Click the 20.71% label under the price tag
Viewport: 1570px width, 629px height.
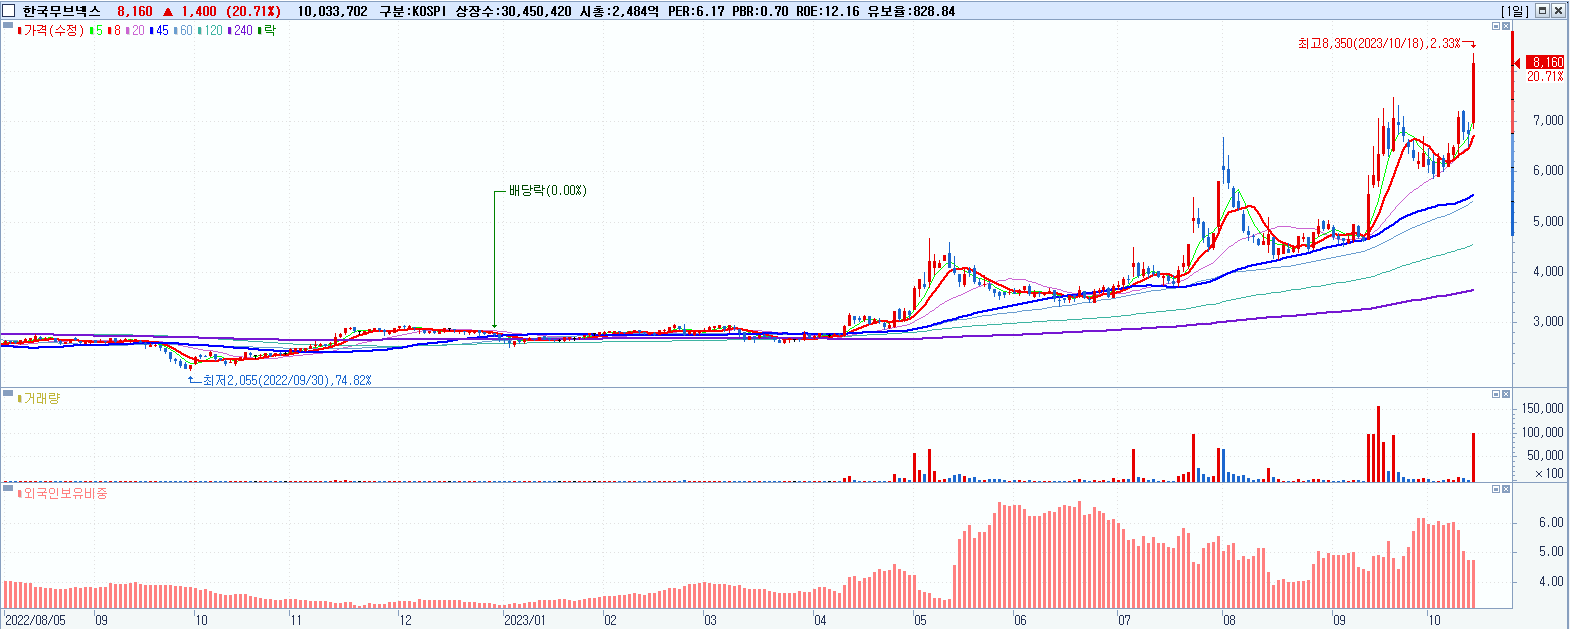coord(1545,76)
